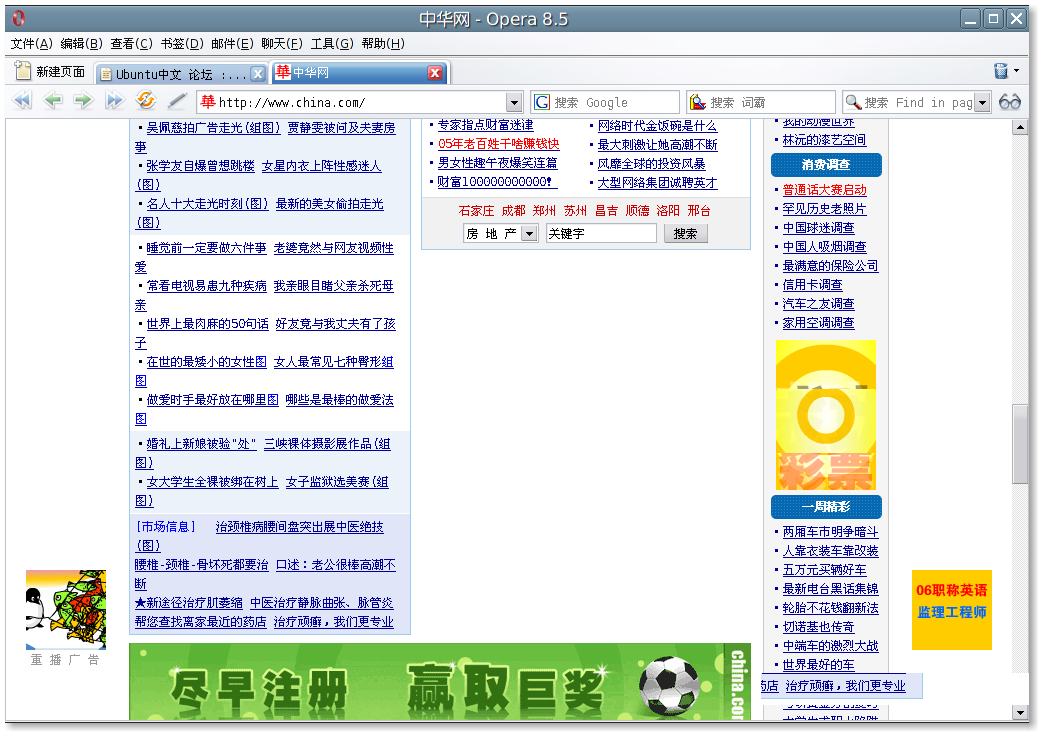Open the 五万元买辆好车 link
The image size is (1038, 732).
825,570
